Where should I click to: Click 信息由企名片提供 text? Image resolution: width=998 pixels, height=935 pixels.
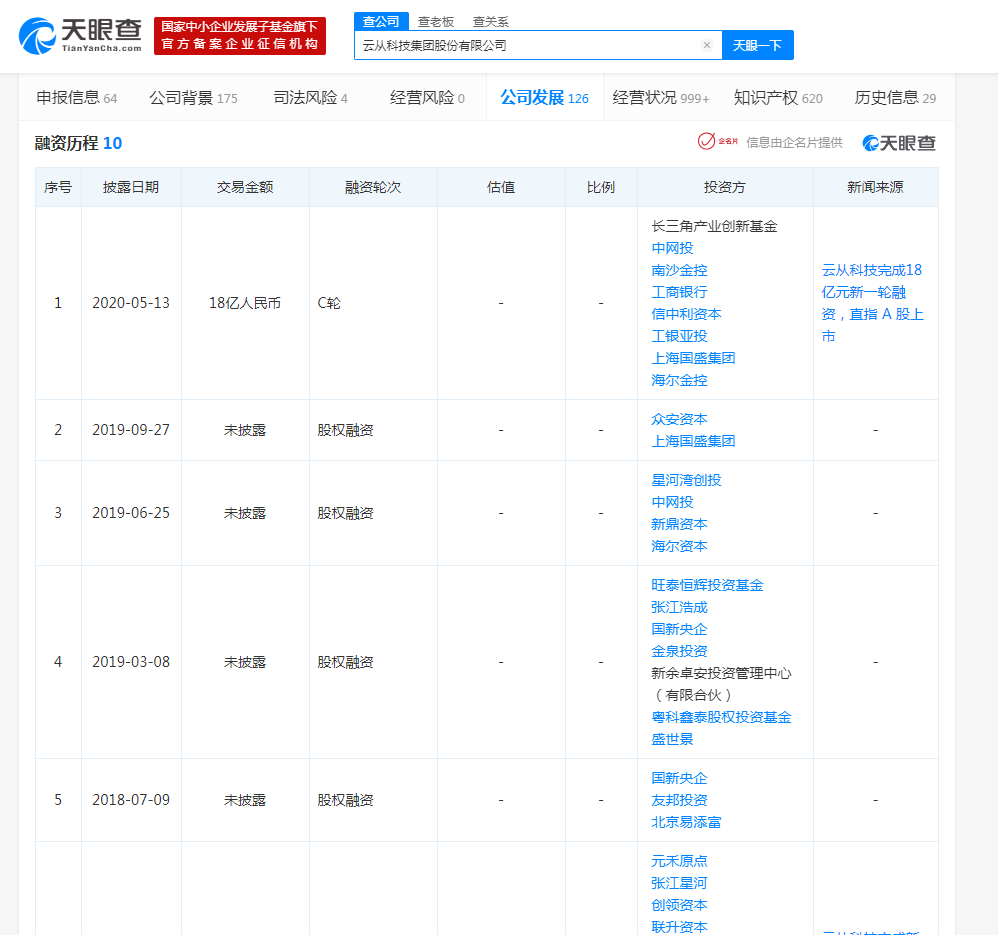point(794,143)
